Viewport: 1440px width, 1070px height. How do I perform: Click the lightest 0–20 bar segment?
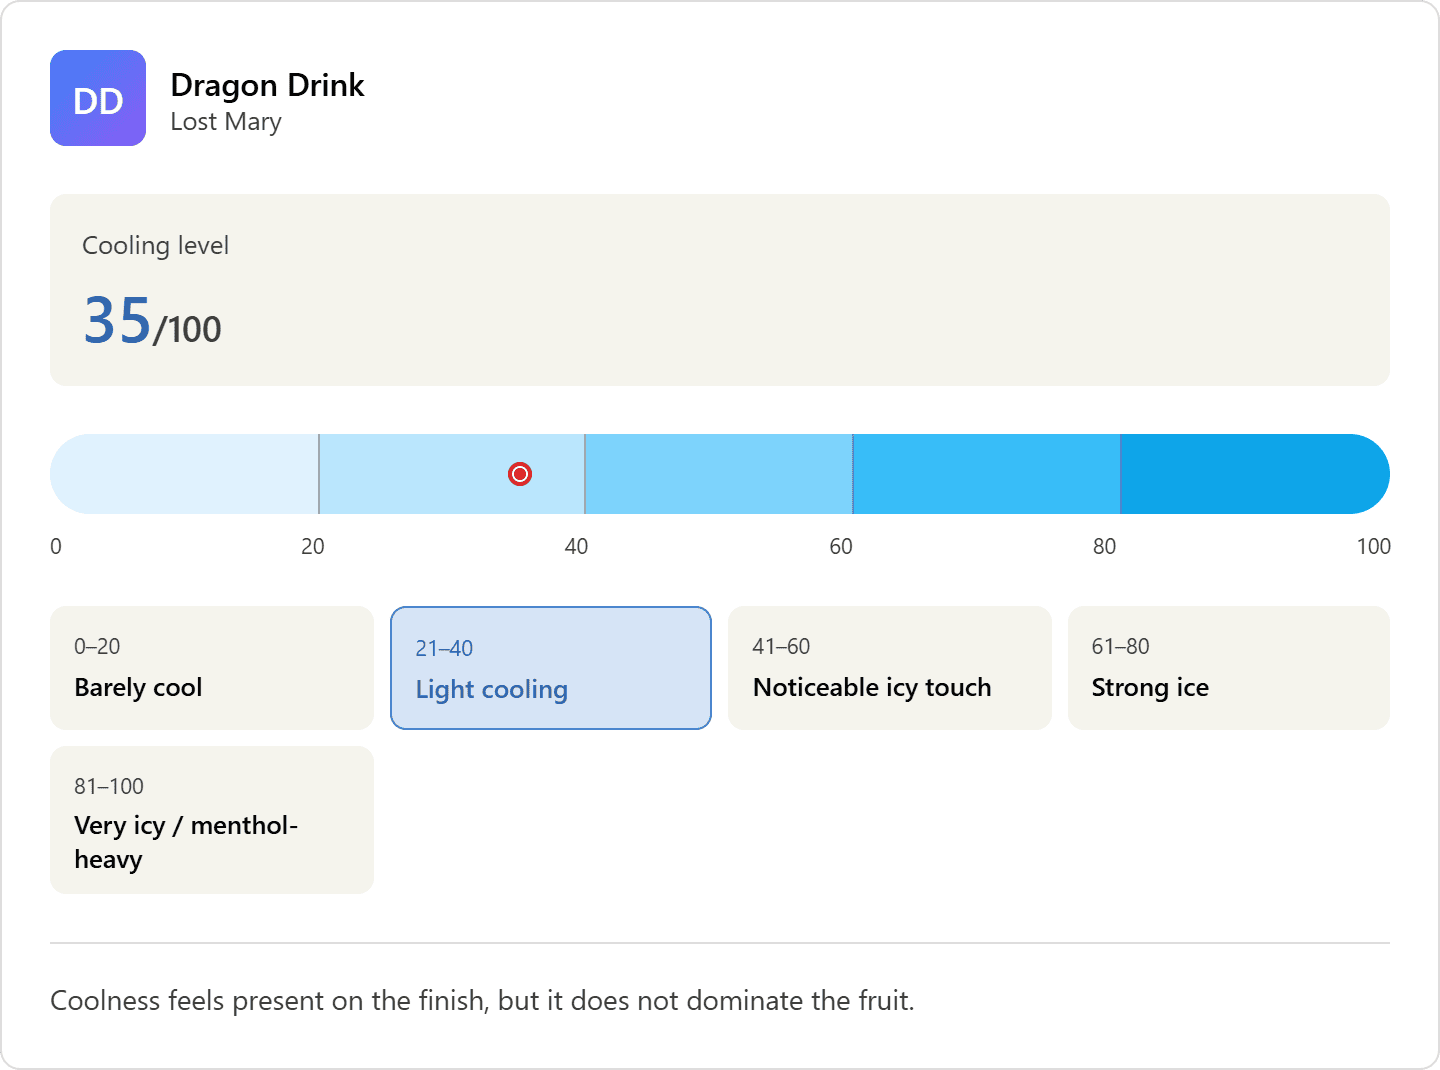[x=185, y=474]
